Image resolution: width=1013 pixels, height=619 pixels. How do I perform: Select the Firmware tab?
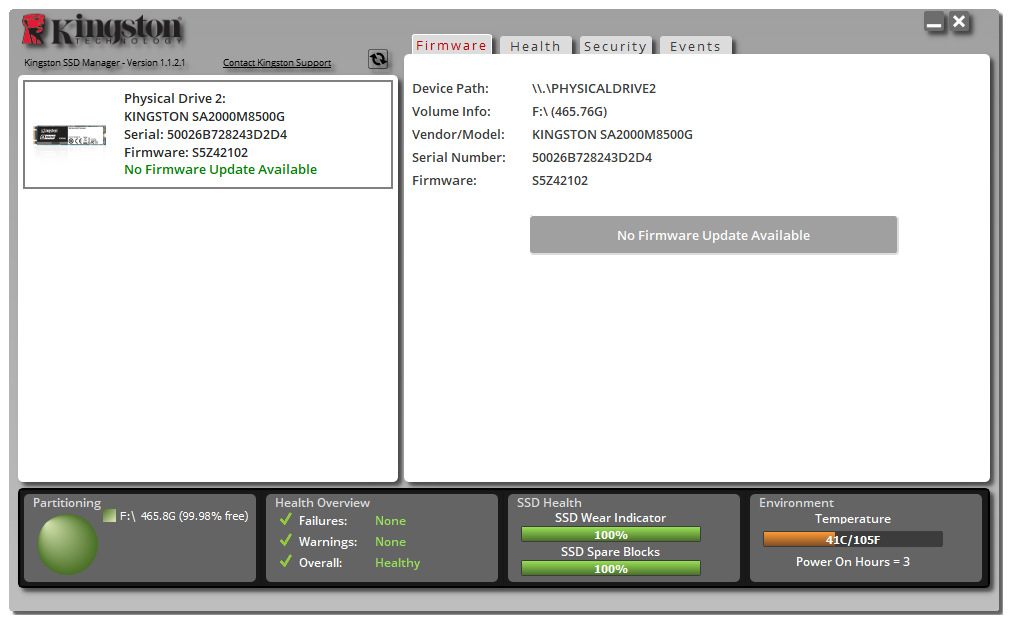click(452, 45)
